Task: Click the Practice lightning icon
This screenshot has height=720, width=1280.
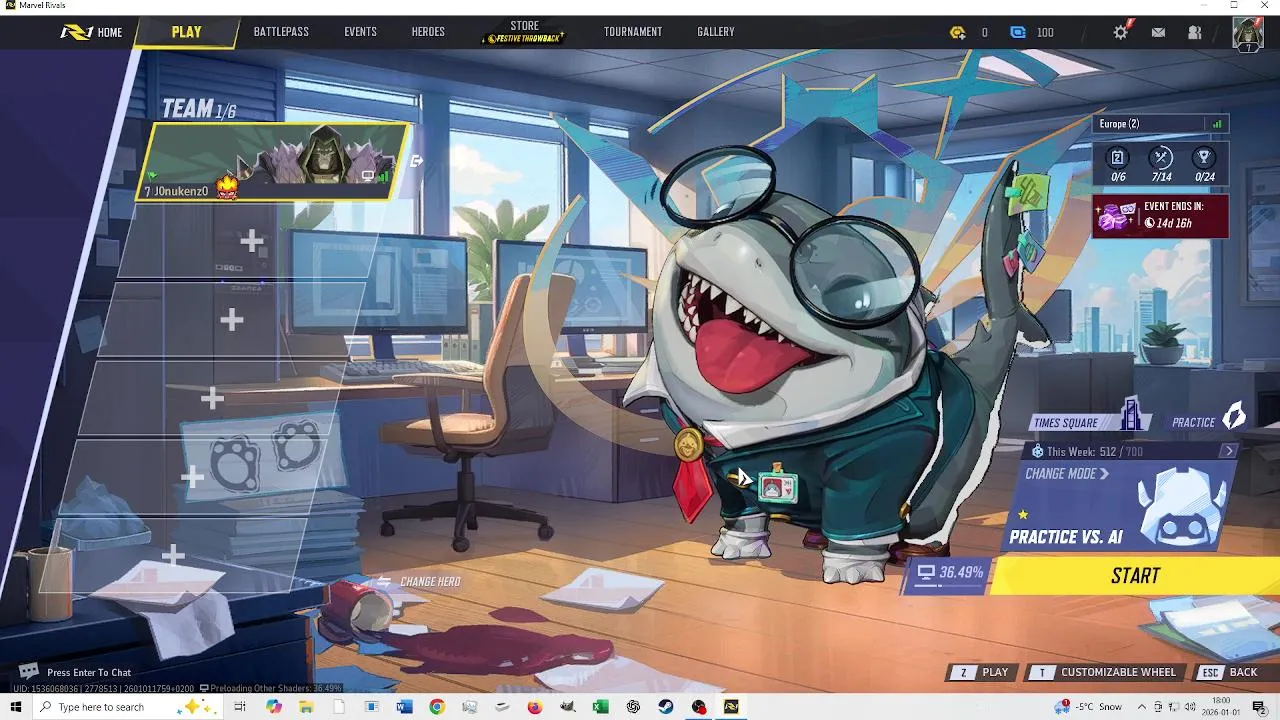Action: point(1235,415)
